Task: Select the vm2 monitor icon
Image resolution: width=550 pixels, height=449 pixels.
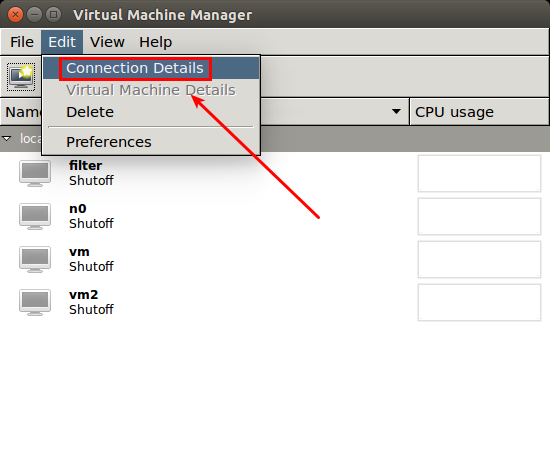Action: tap(35, 302)
